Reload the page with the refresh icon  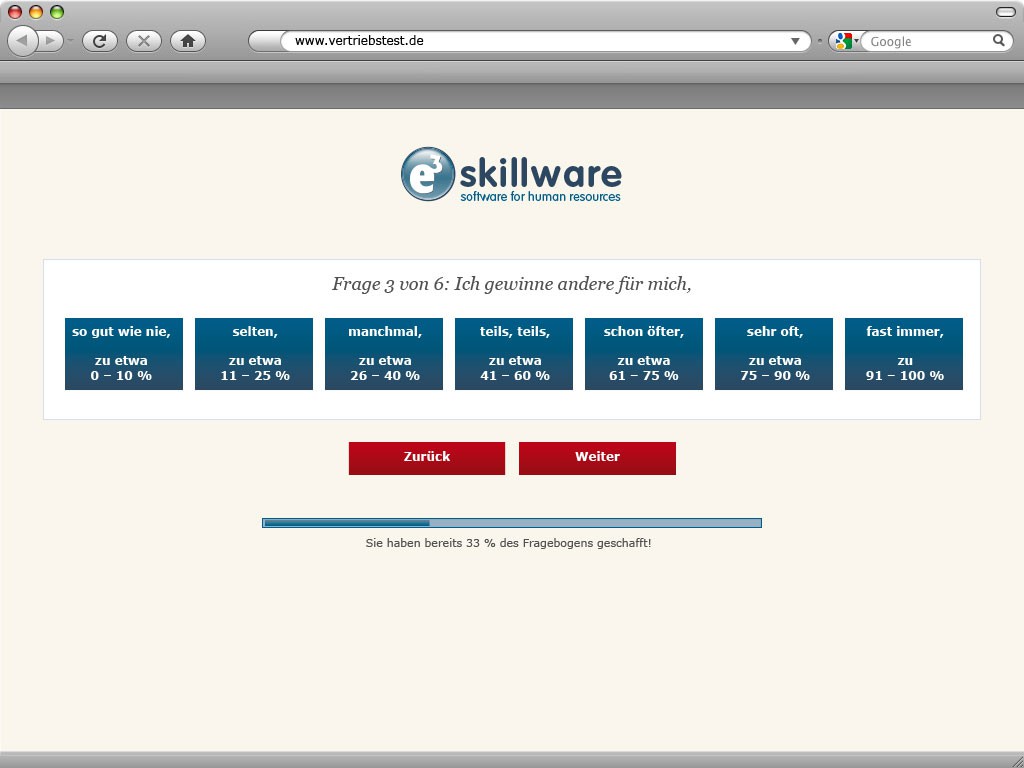[99, 41]
